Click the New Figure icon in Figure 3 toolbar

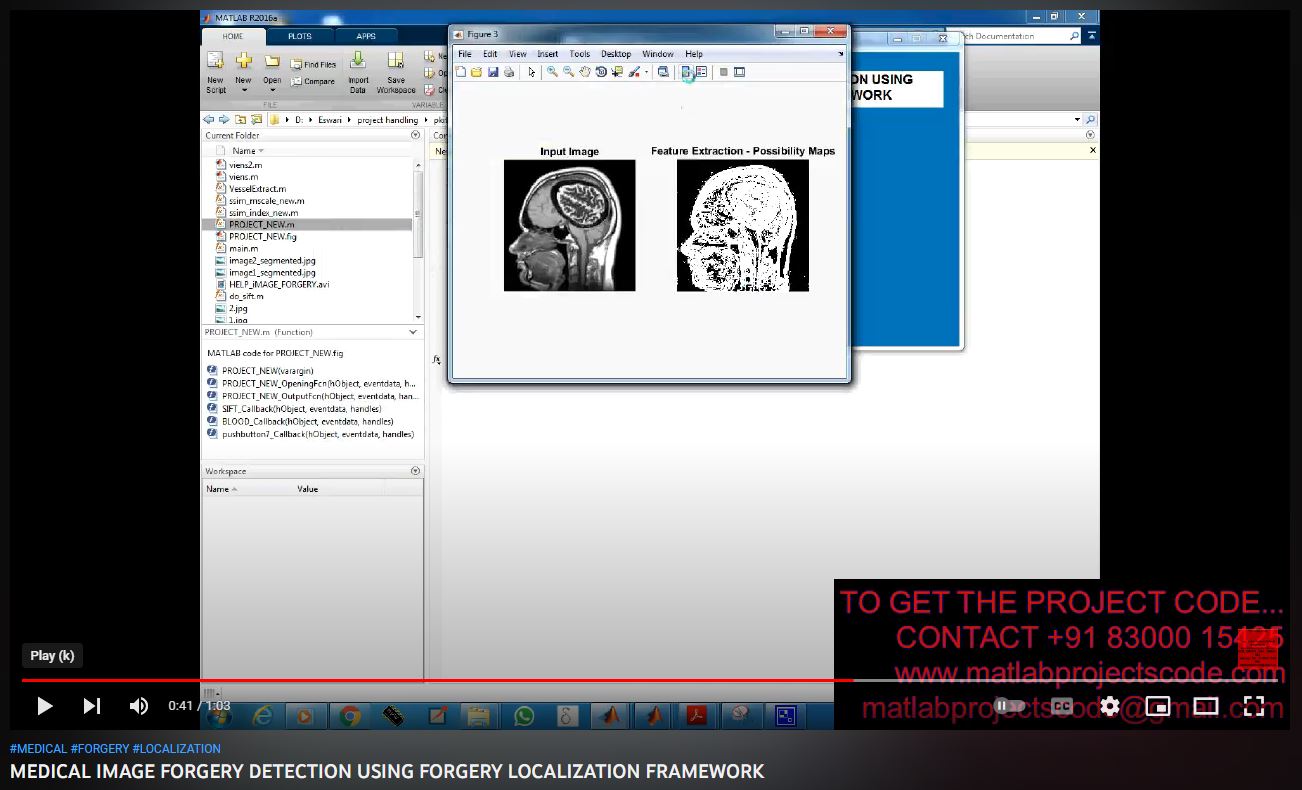coord(461,72)
